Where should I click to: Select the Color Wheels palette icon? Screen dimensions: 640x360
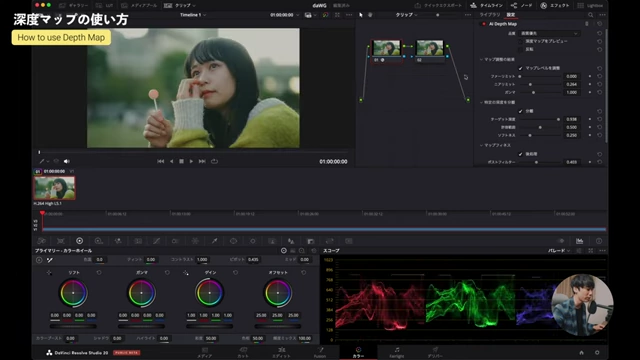point(80,241)
